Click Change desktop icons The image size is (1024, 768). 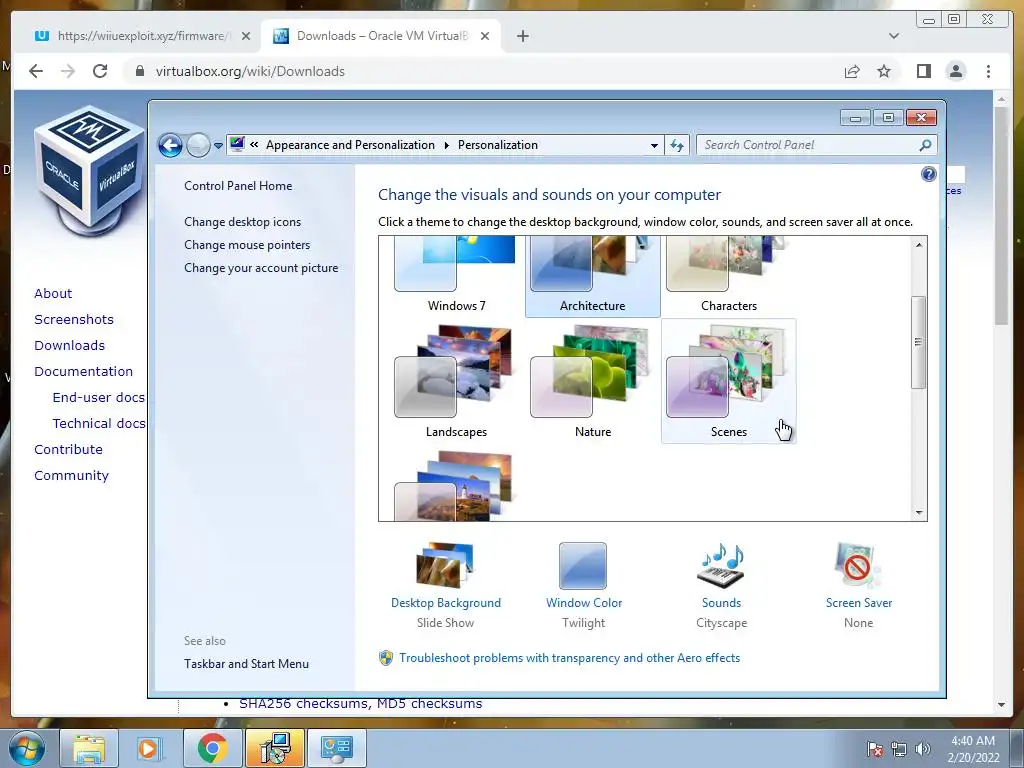[x=242, y=222]
